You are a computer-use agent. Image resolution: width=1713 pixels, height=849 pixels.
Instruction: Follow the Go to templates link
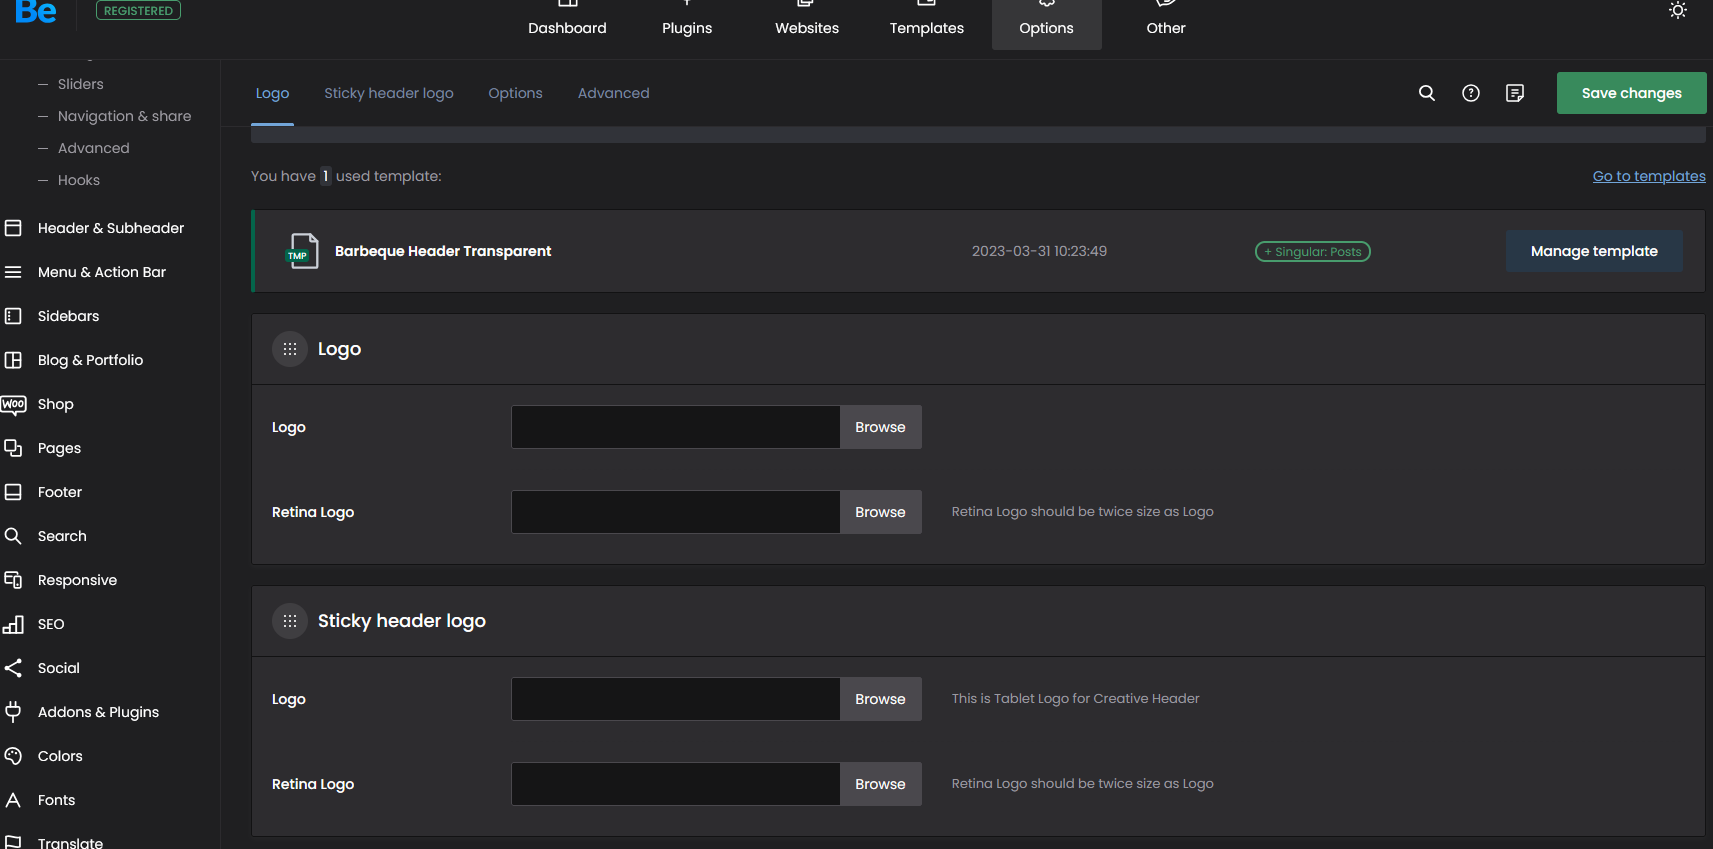click(x=1649, y=176)
